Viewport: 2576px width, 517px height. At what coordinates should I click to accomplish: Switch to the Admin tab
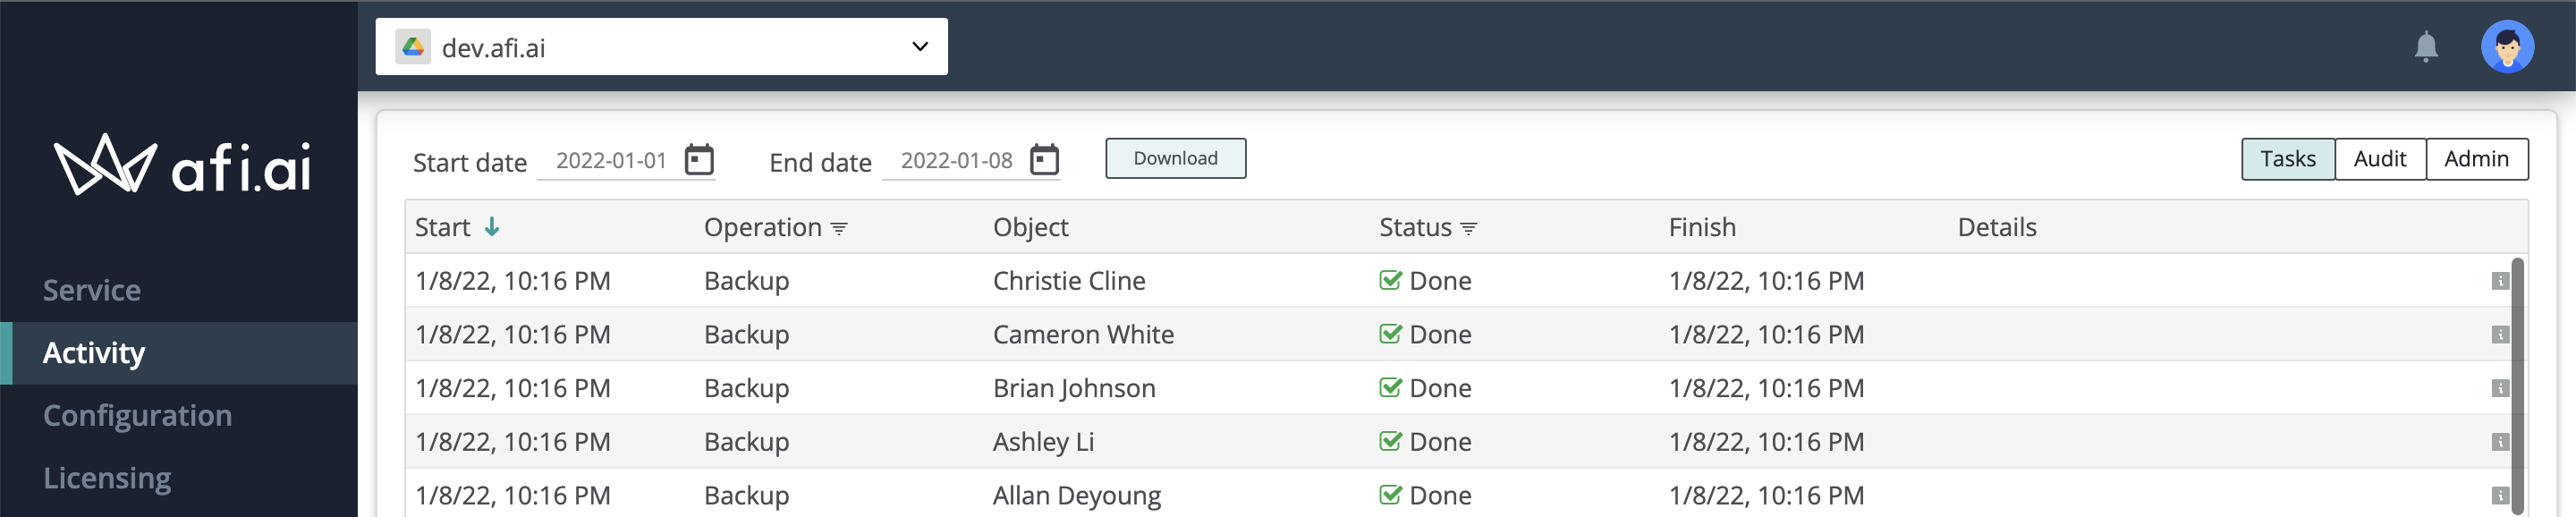click(2476, 159)
